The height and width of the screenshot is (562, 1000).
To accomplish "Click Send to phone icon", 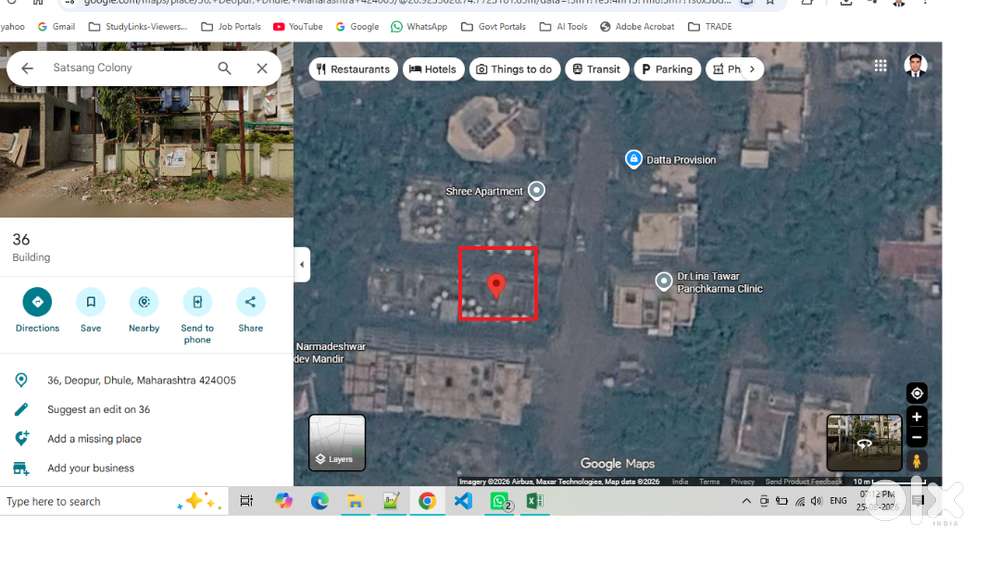I will (197, 302).
